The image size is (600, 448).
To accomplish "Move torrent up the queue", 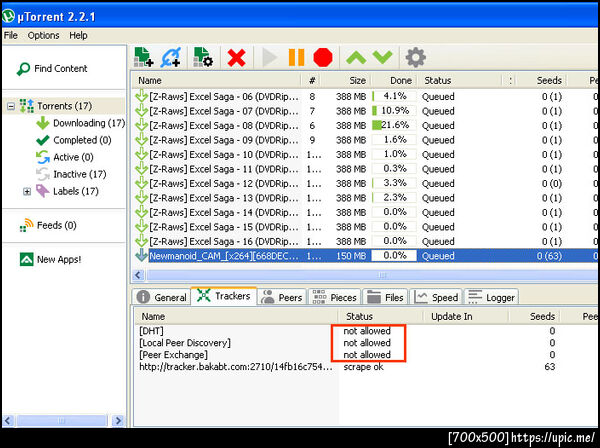I will [356, 58].
